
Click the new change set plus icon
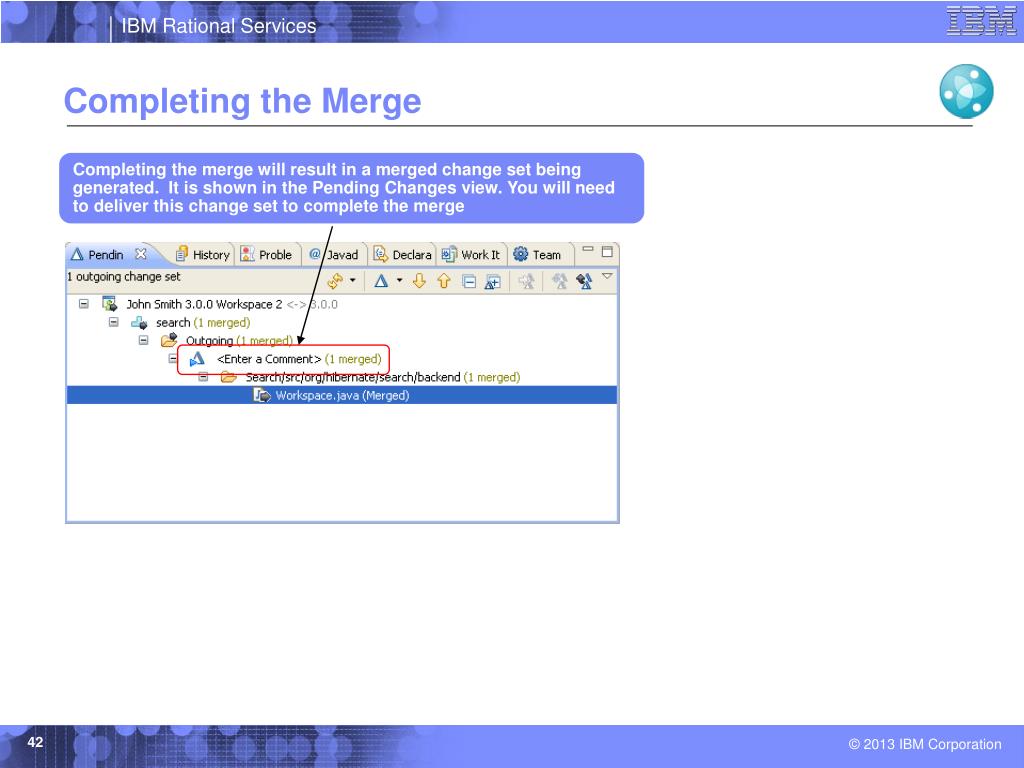point(493,282)
